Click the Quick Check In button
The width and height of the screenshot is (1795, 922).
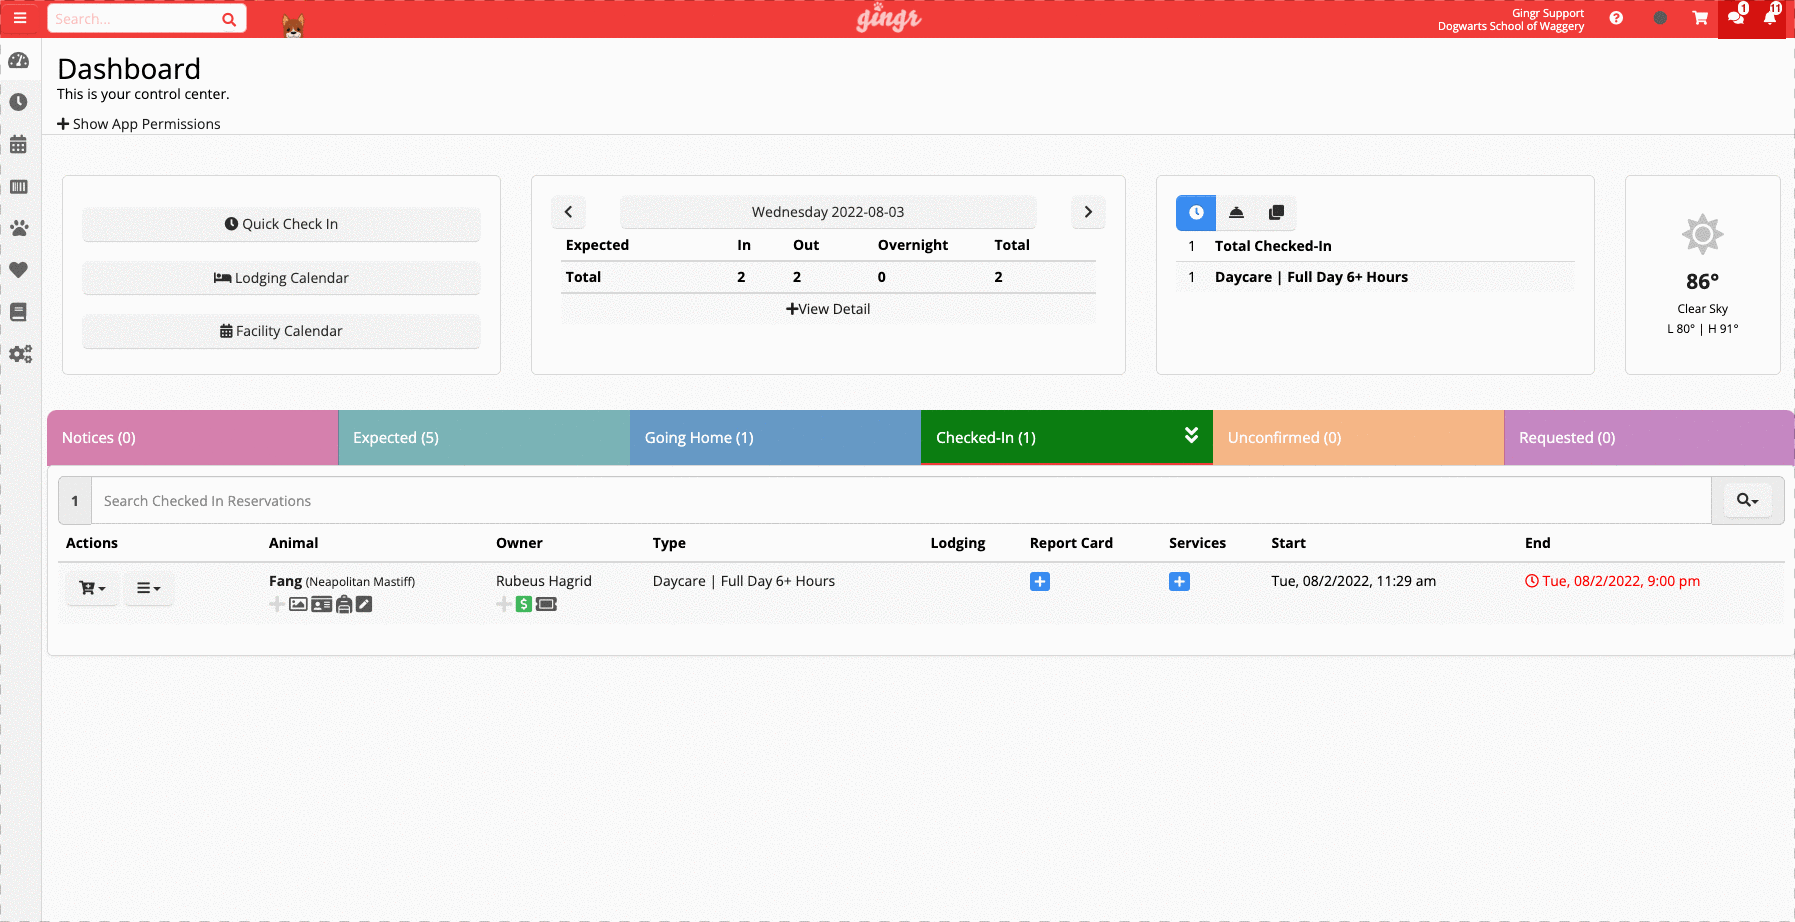(x=281, y=224)
